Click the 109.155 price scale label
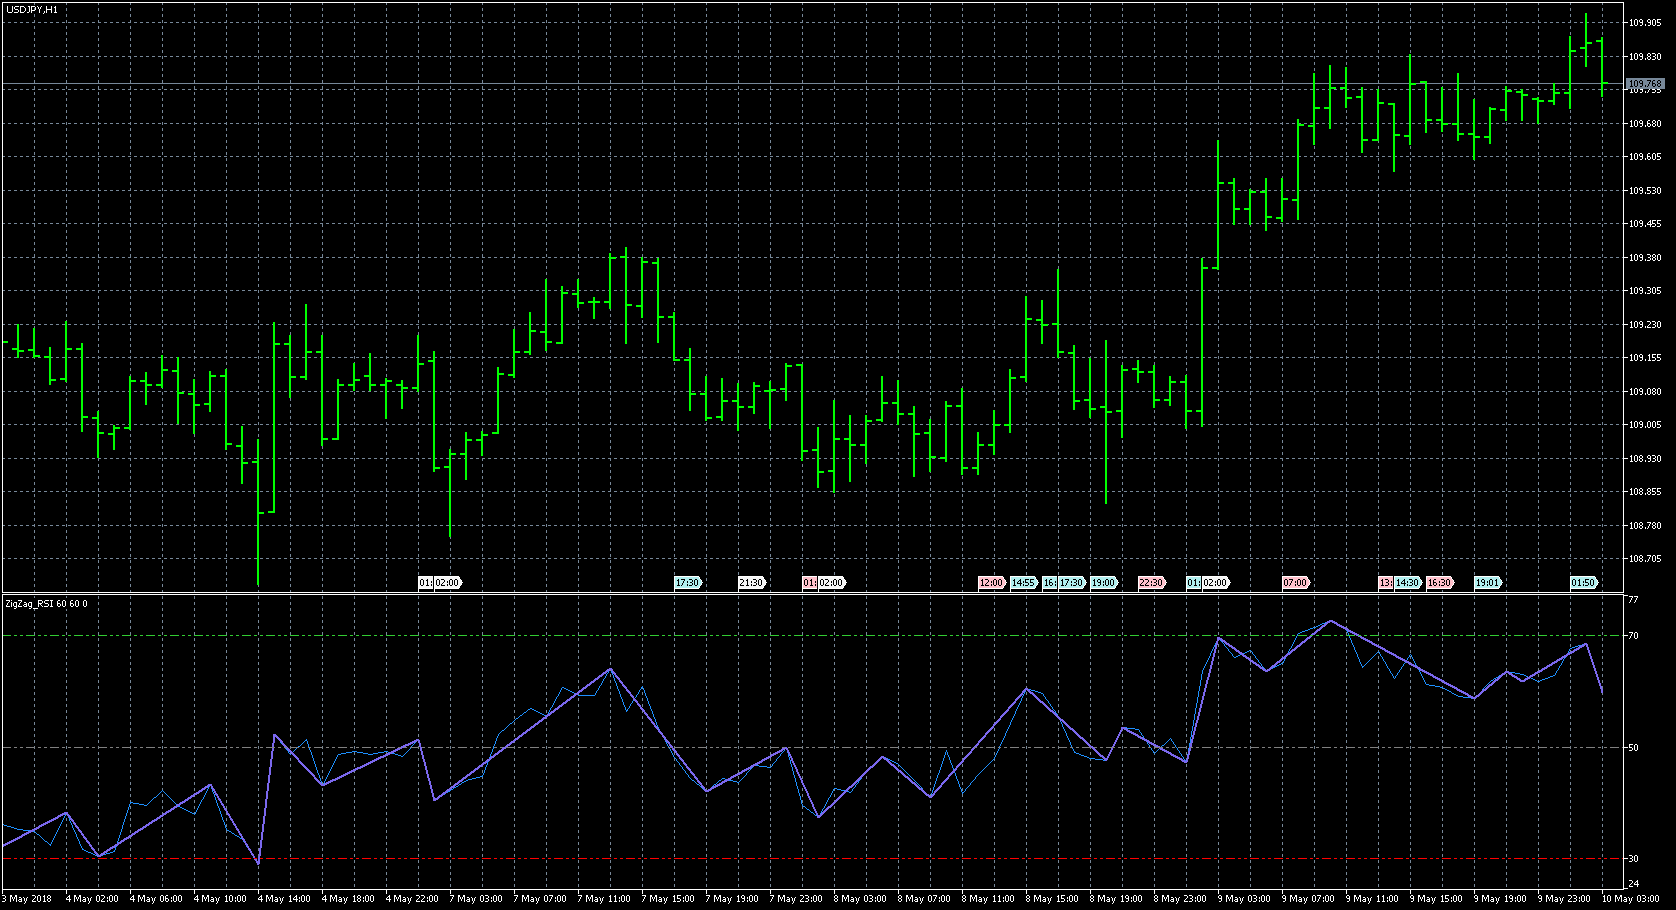1676x910 pixels. [1645, 358]
